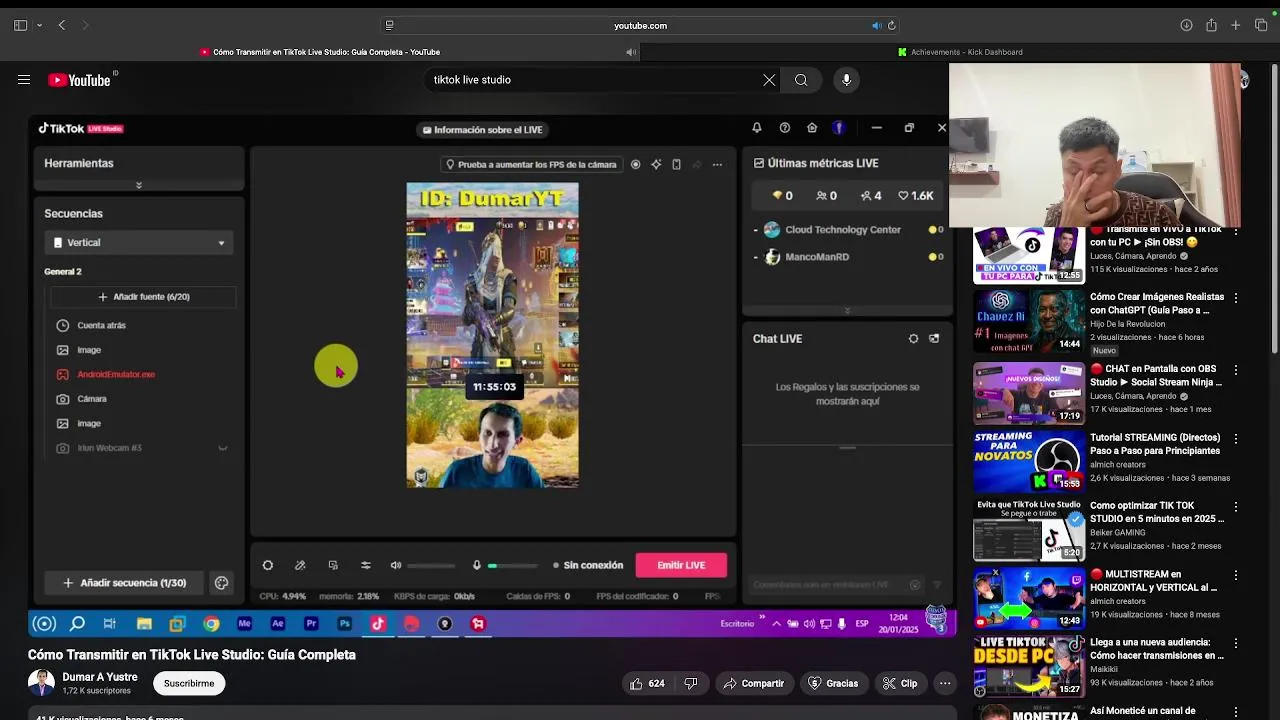The width and height of the screenshot is (1280, 720).
Task: Click the Windows taskbar search icon
Action: pos(77,623)
